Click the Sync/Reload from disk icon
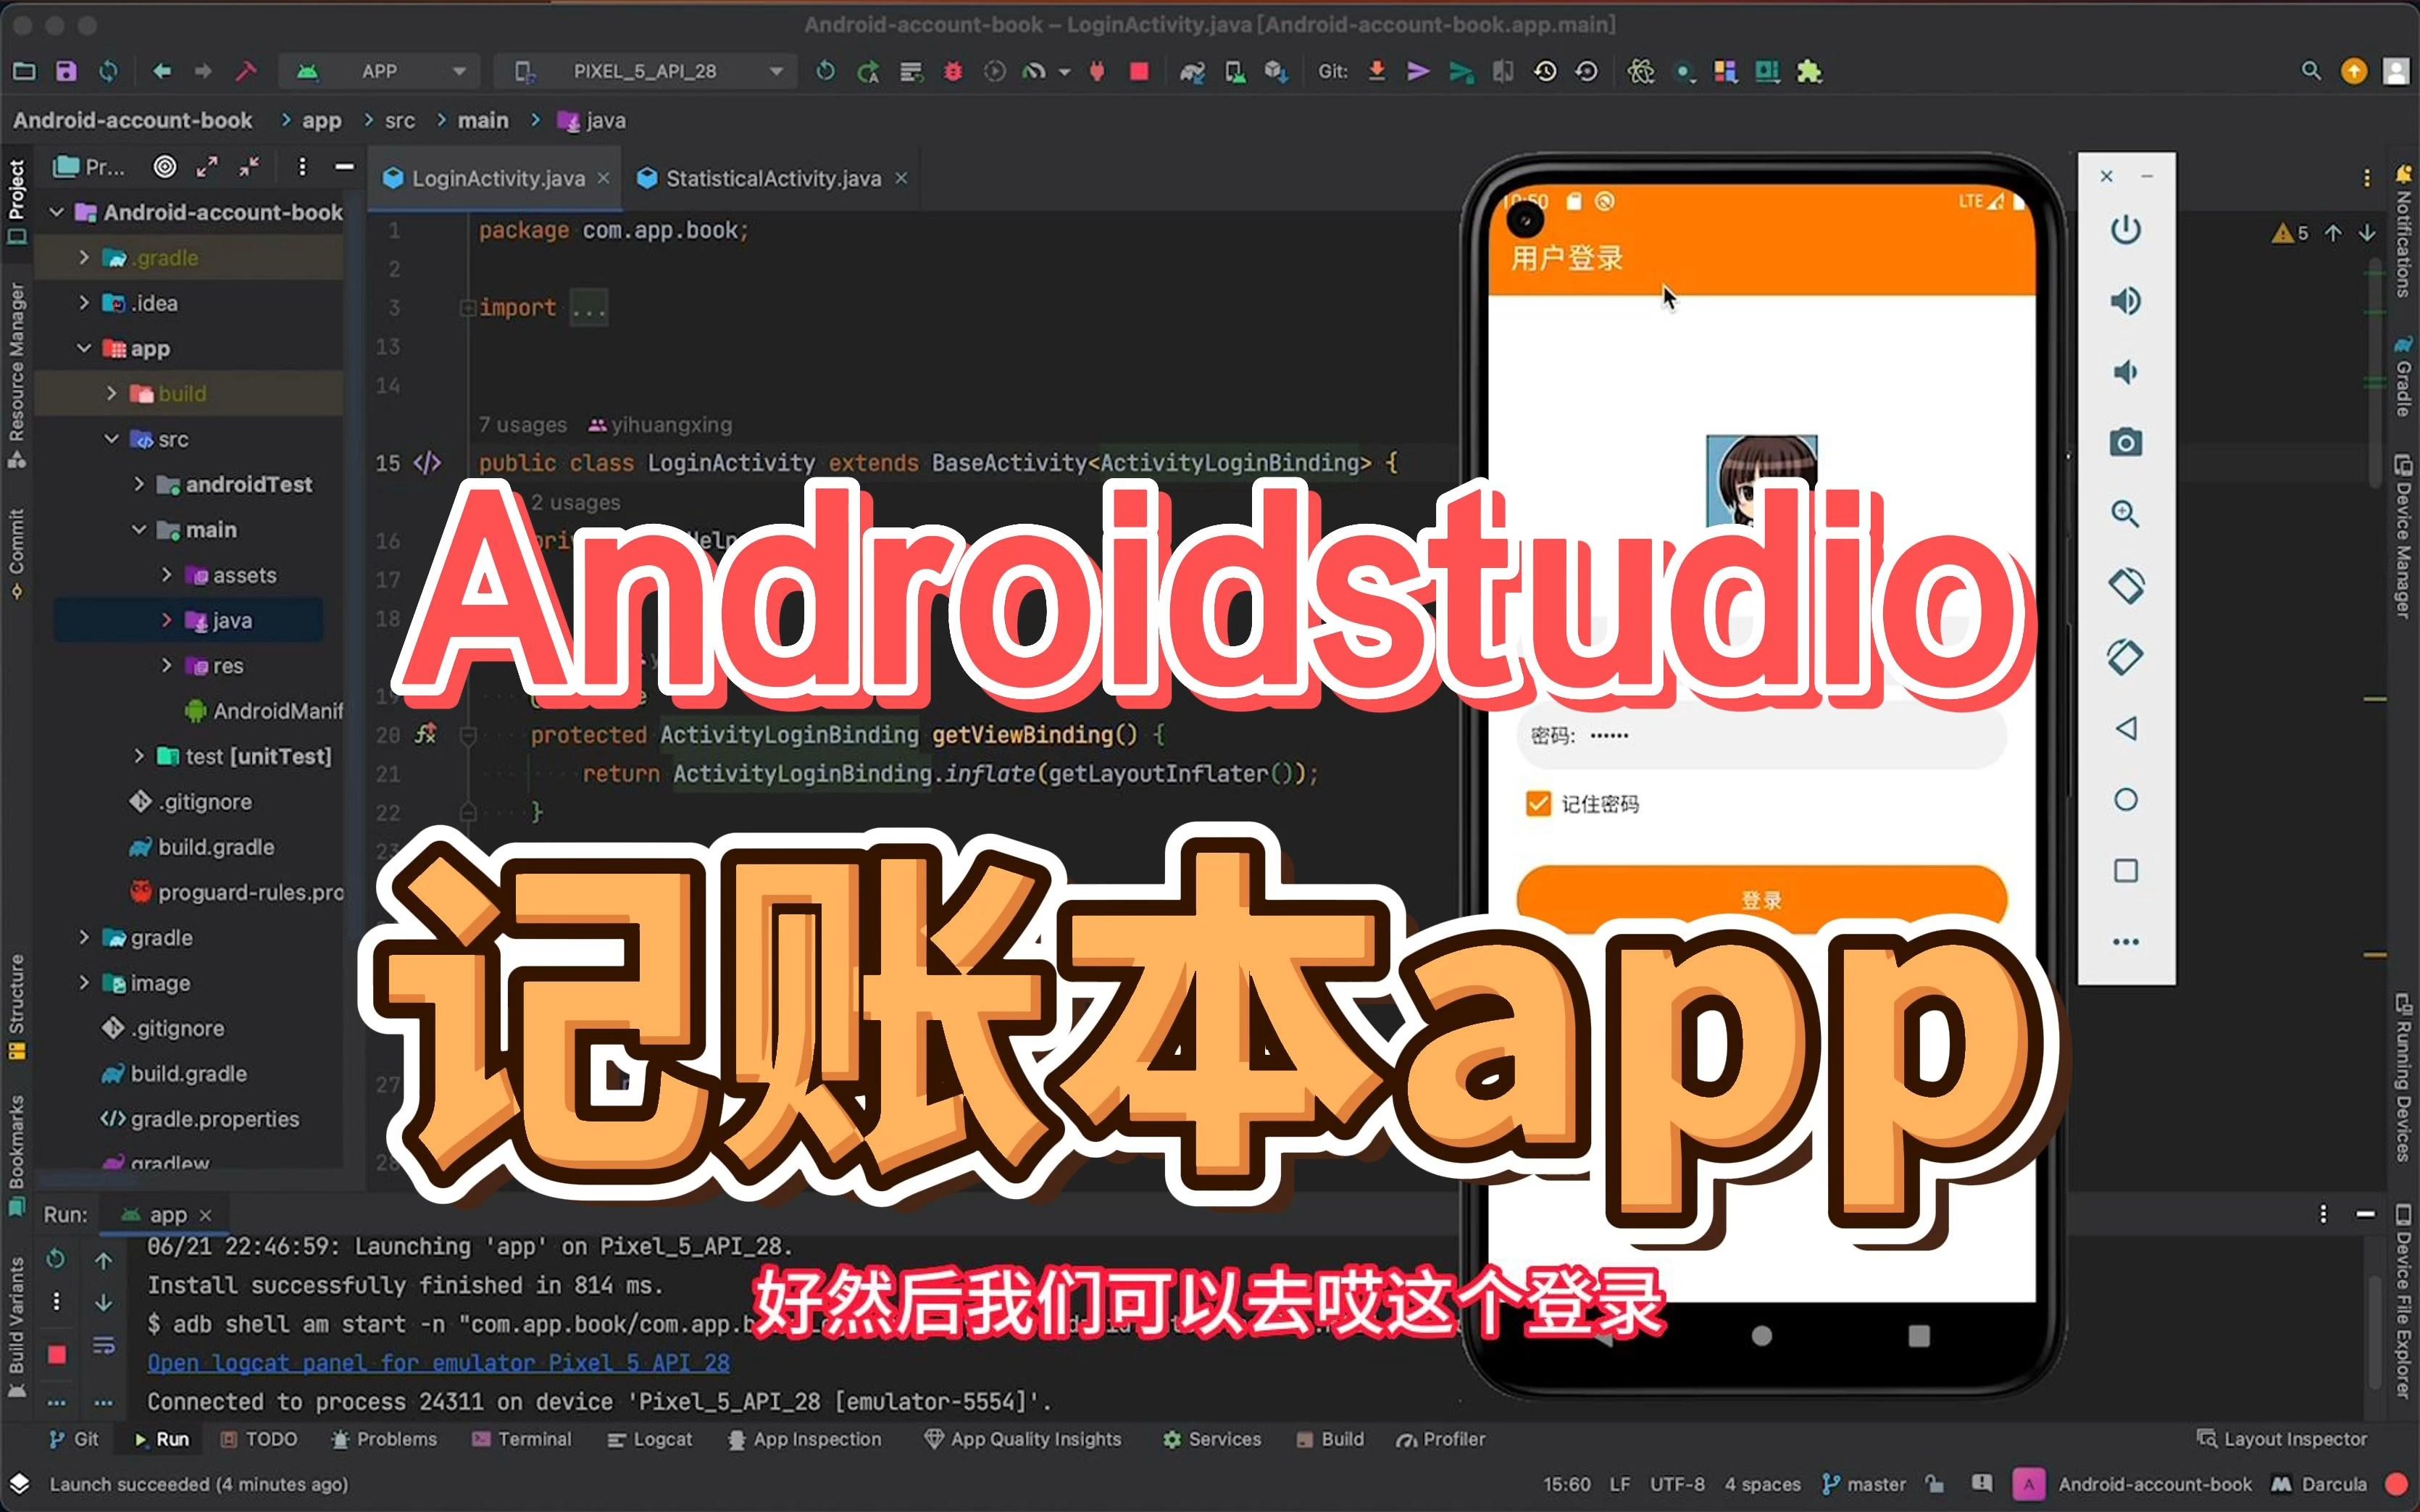 pos(108,71)
